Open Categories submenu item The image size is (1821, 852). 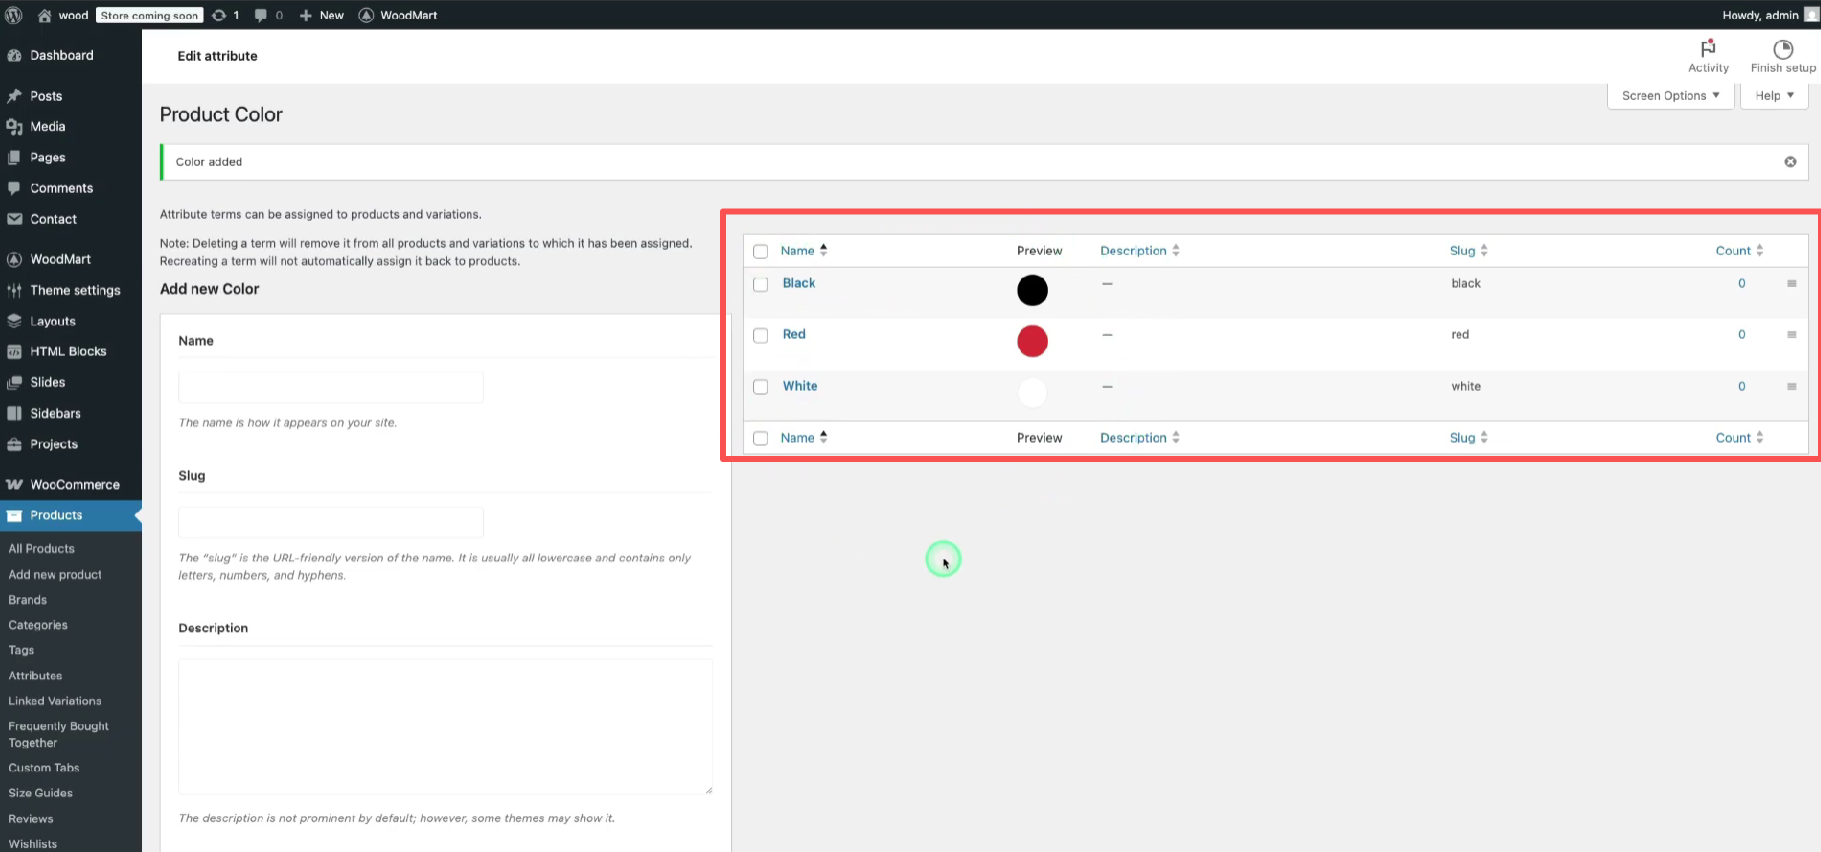pyautogui.click(x=38, y=625)
